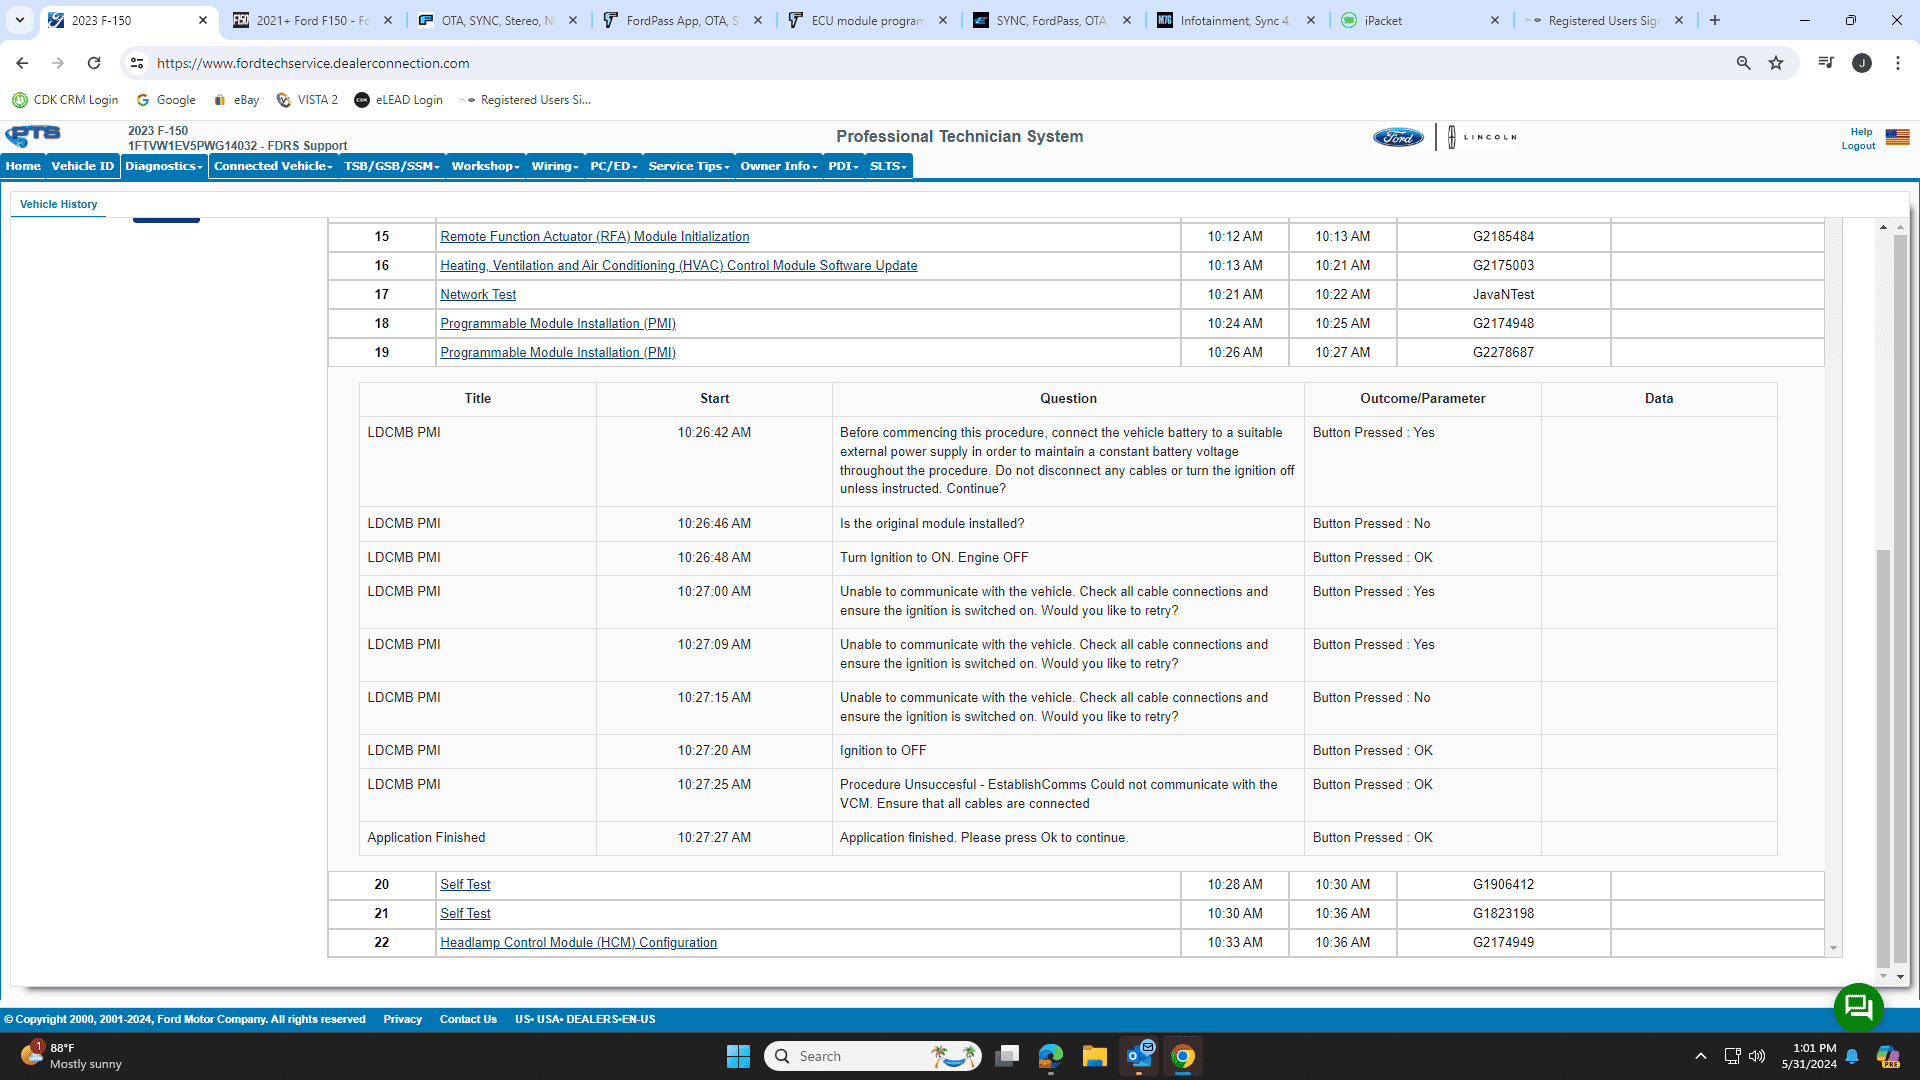Viewport: 1920px width, 1080px height.
Task: Open Headlamp Control Module Configuration link
Action: point(578,943)
